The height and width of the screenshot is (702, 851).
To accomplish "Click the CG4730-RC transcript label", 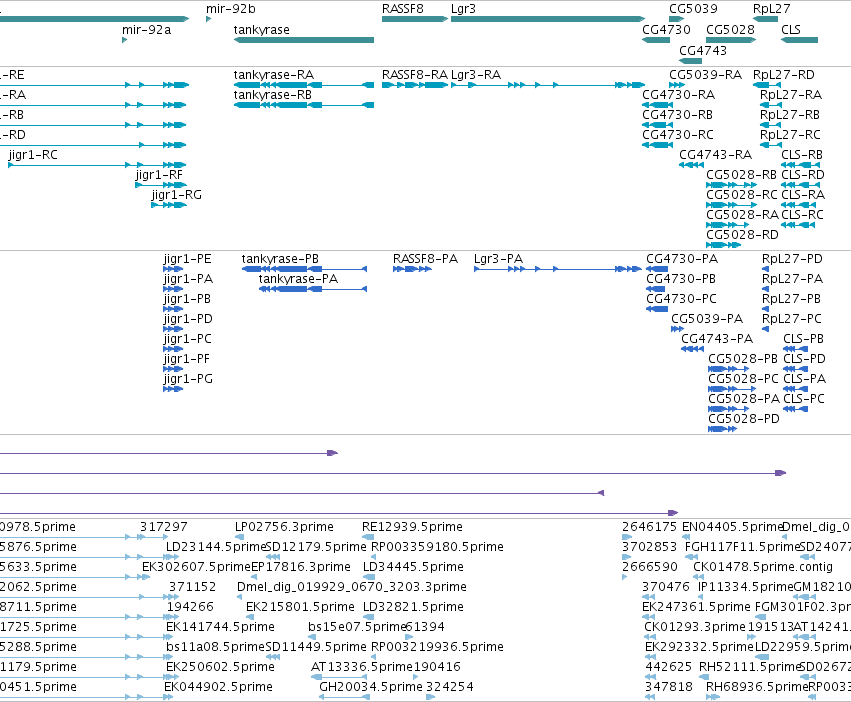I will [x=678, y=135].
